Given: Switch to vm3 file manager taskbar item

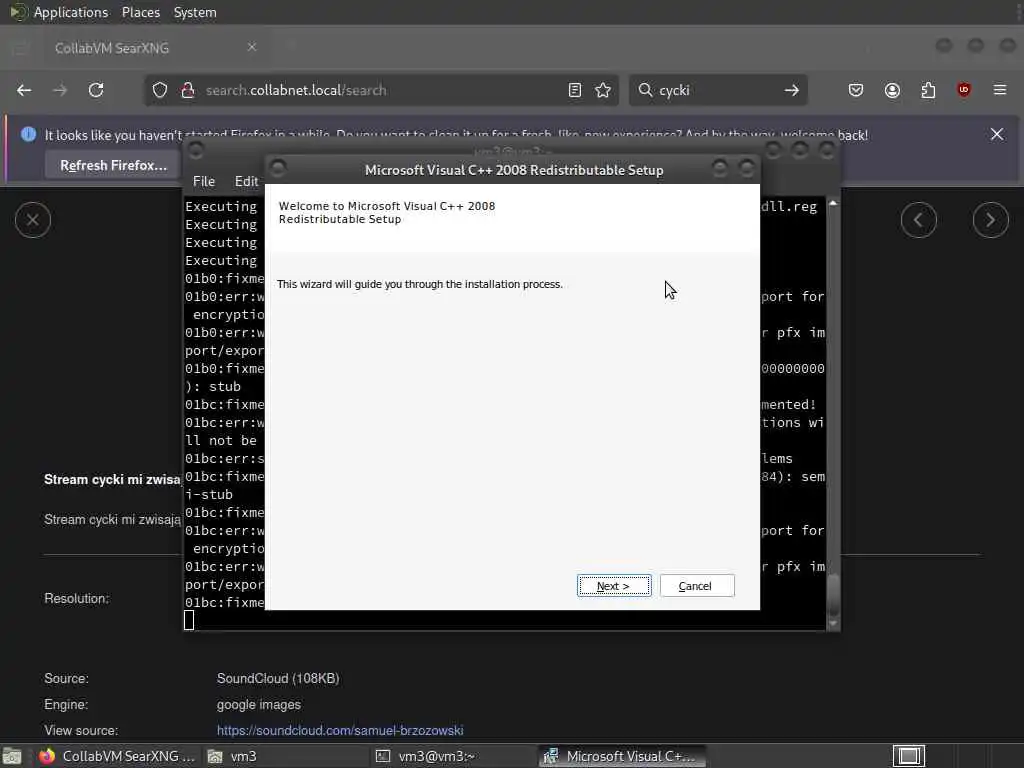Looking at the screenshot, I should (x=285, y=756).
